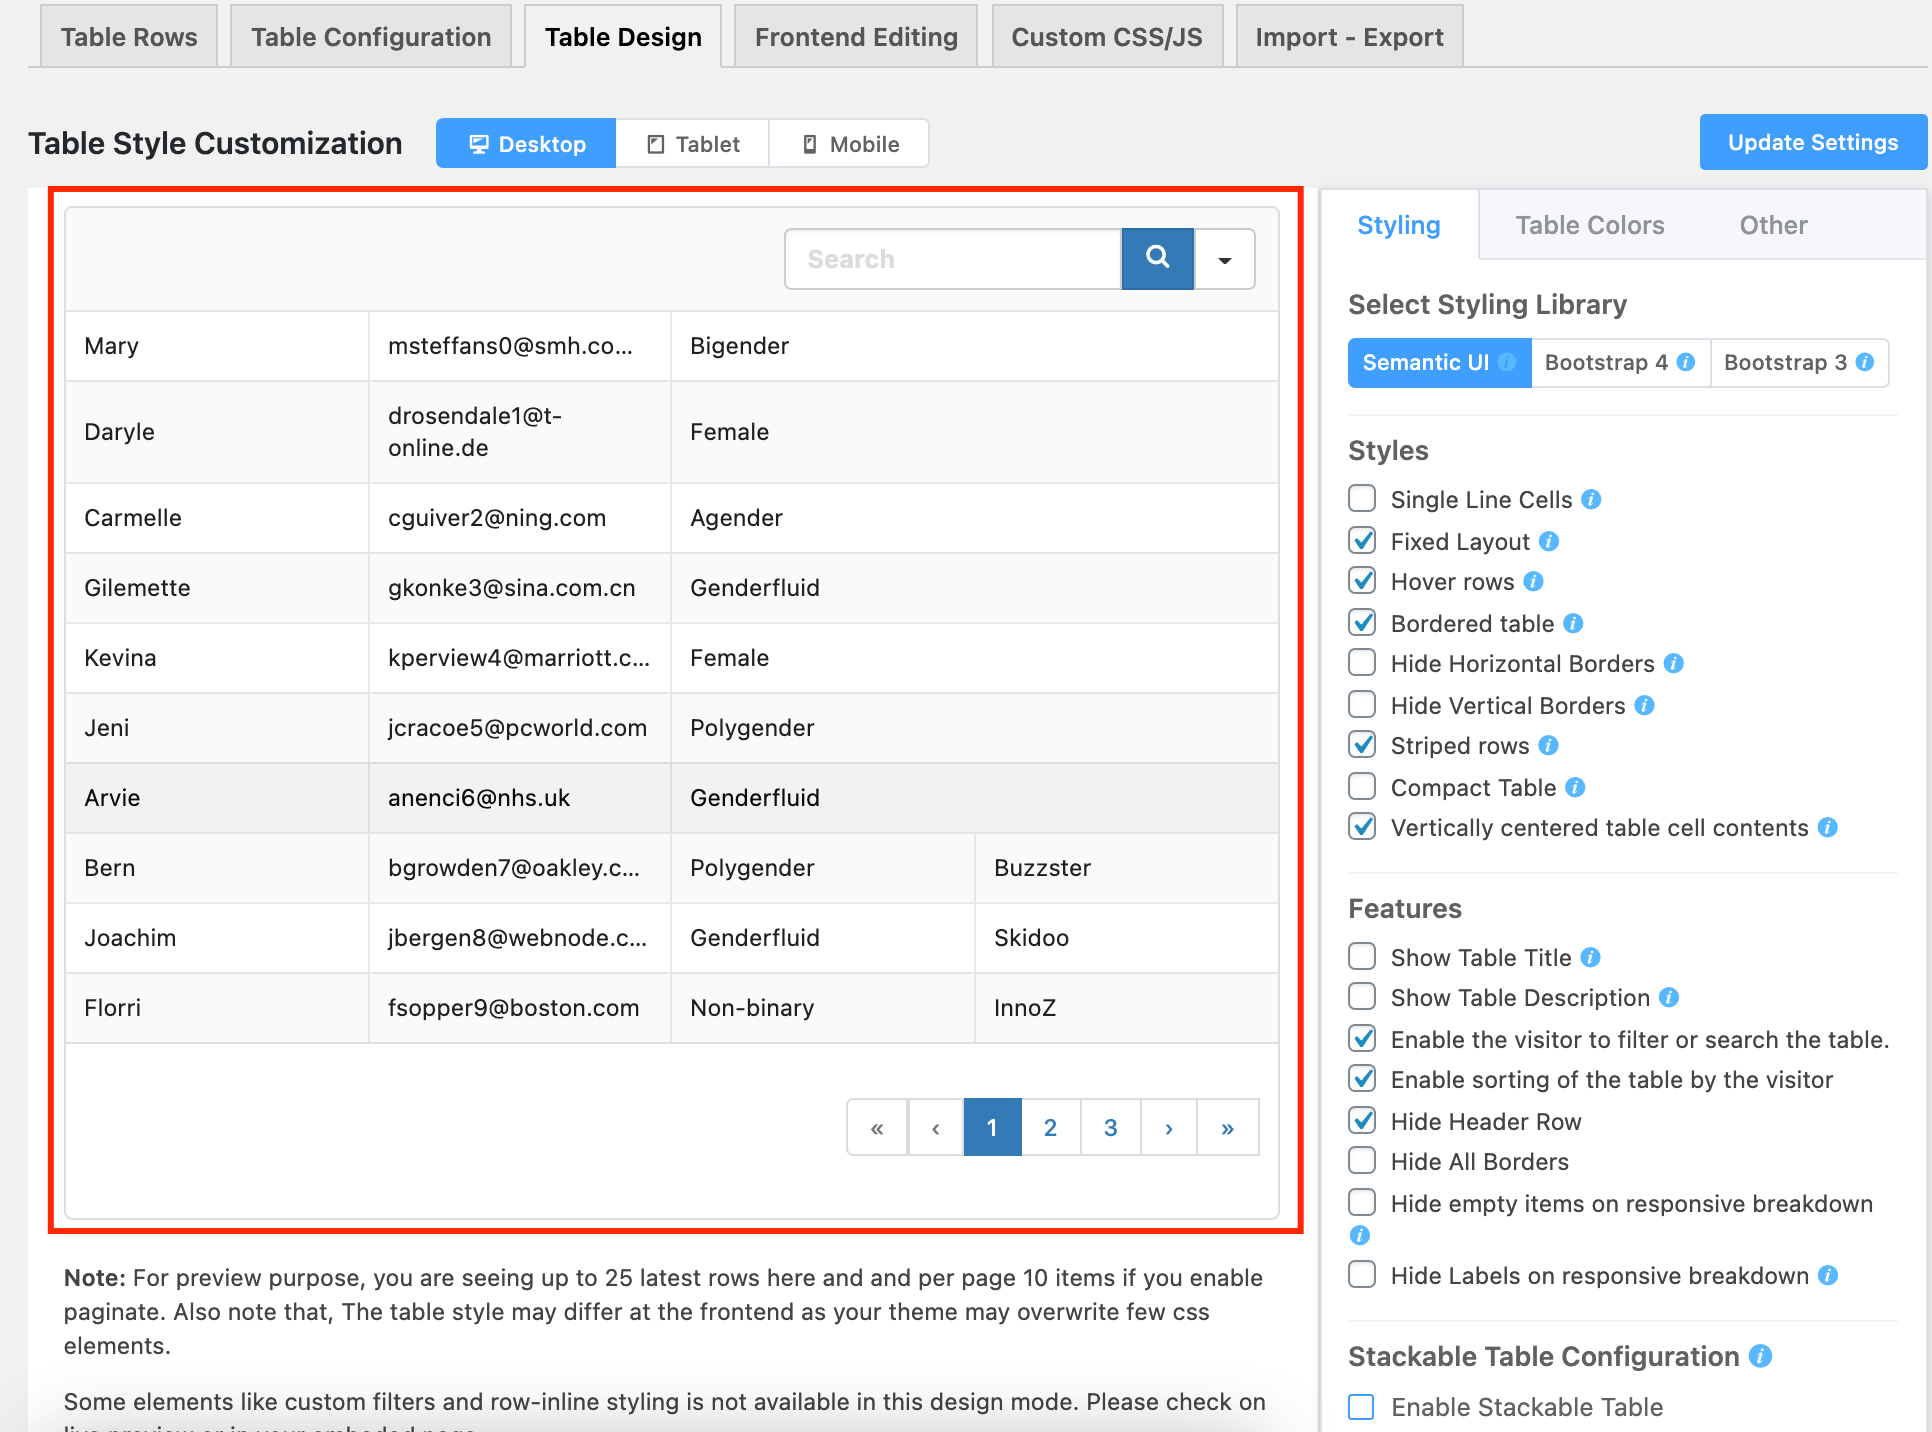Jump to last page using double-right arrow
1932x1432 pixels.
coord(1227,1127)
